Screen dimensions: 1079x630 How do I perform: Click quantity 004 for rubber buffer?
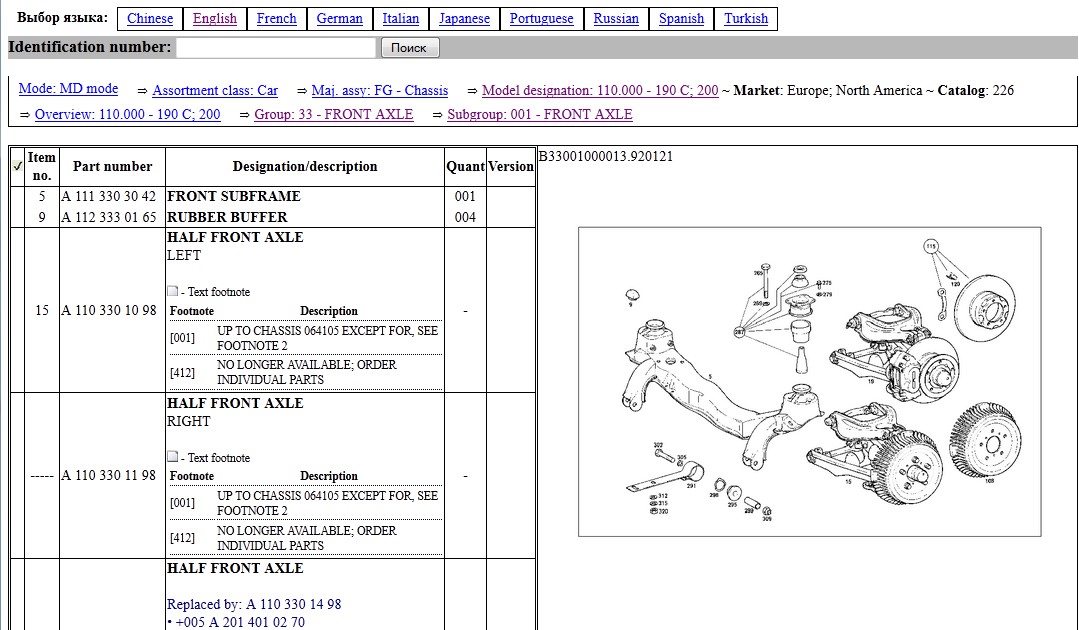[465, 217]
